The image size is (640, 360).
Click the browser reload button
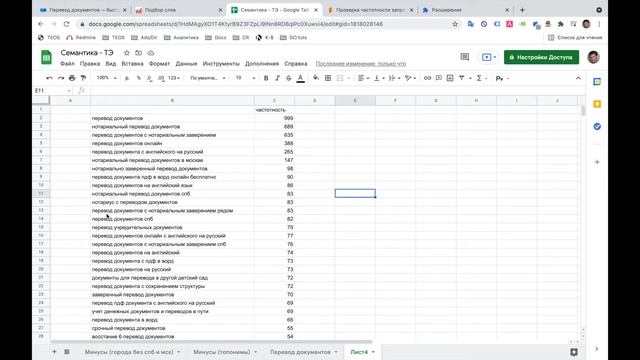(x=67, y=24)
